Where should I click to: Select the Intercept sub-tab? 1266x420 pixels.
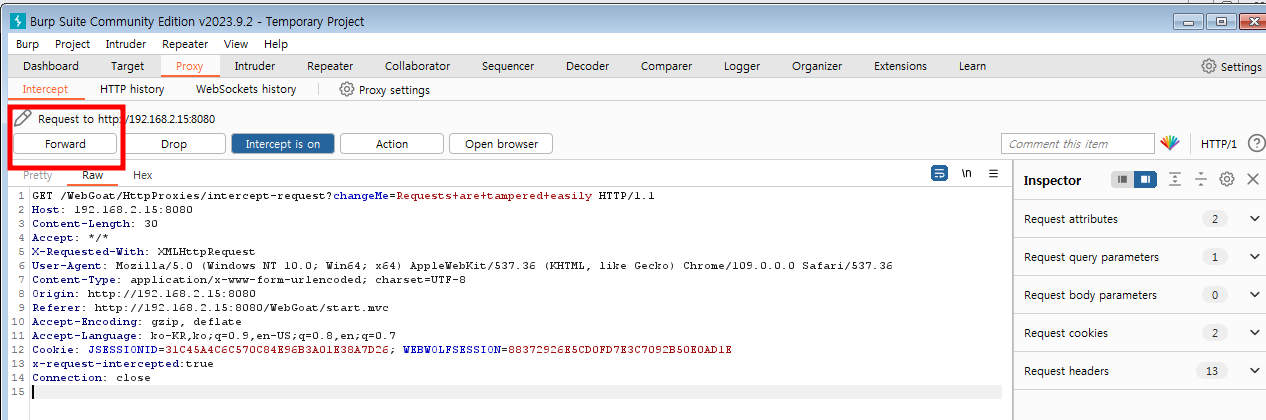point(45,89)
